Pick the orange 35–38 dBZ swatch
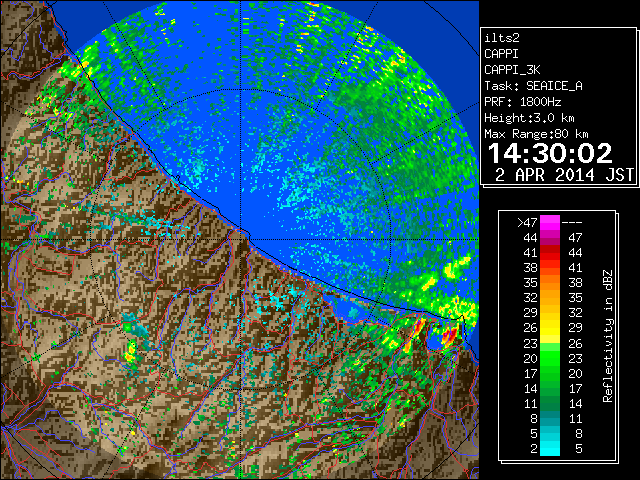The height and width of the screenshot is (480, 640). click(550, 282)
